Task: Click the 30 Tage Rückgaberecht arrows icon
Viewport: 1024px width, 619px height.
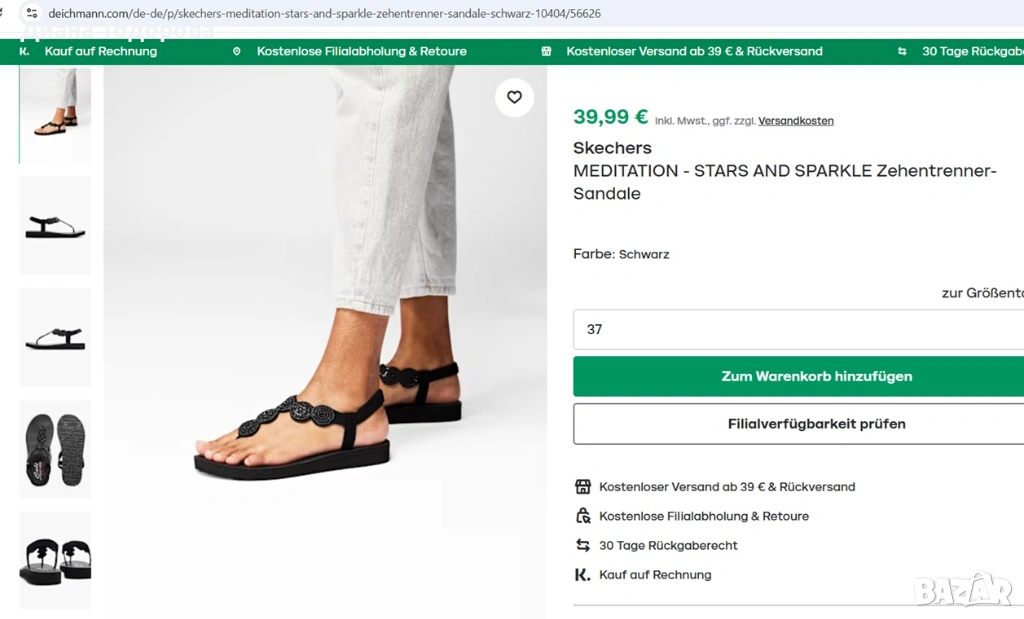Action: tap(583, 545)
